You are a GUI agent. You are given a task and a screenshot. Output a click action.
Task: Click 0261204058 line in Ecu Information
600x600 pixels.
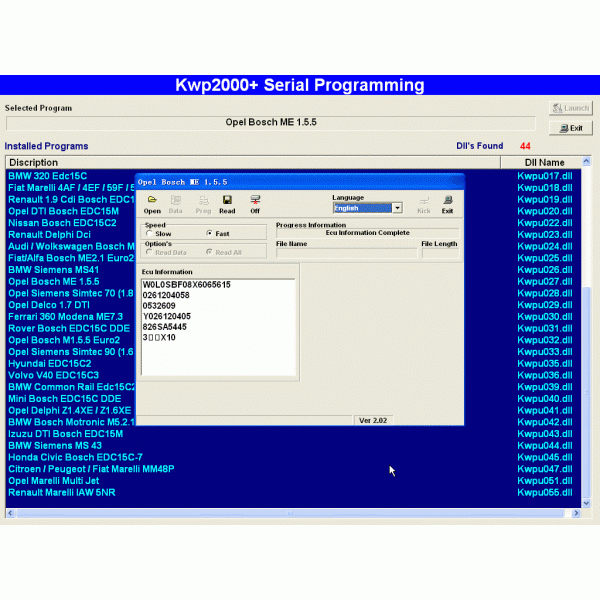click(x=166, y=295)
